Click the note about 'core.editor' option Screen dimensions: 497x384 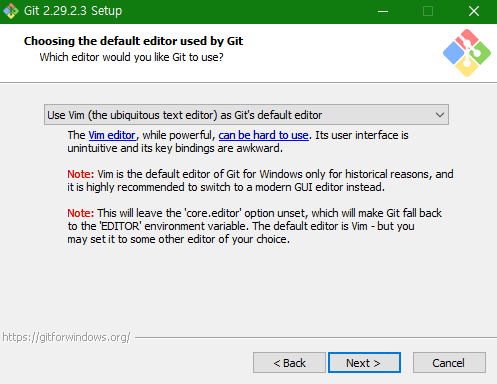(255, 226)
